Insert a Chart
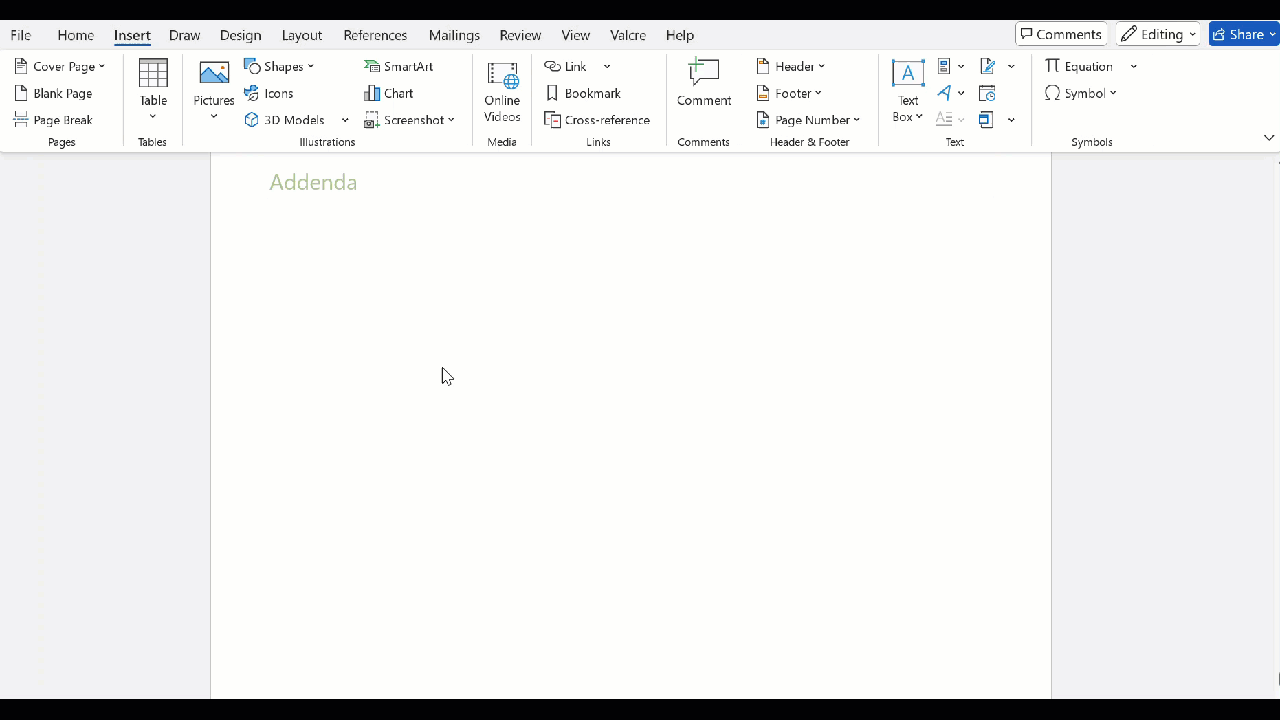The width and height of the screenshot is (1280, 720). pyautogui.click(x=389, y=93)
